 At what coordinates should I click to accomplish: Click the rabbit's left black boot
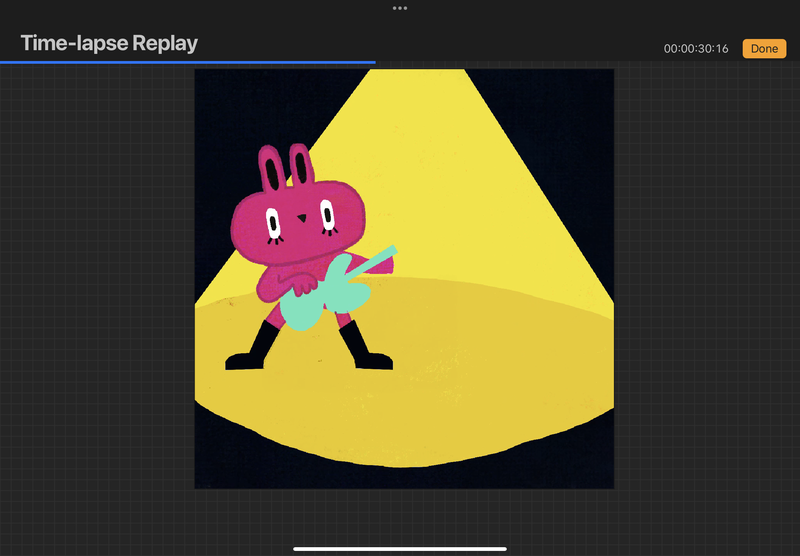252,352
